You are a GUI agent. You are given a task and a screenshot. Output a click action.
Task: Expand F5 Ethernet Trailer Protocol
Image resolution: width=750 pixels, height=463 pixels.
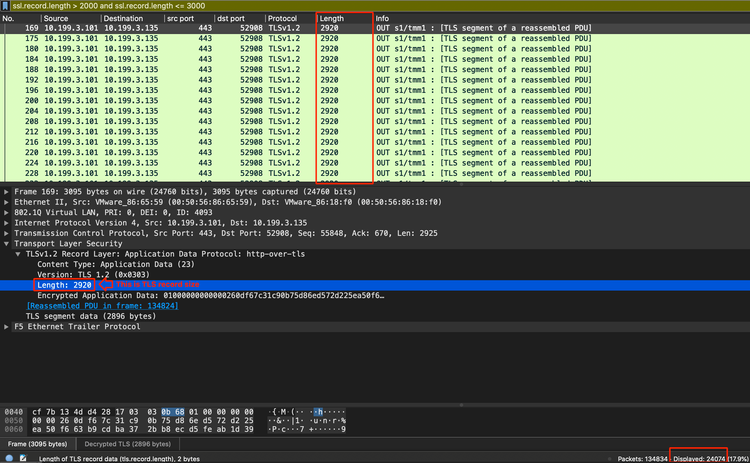[7, 326]
